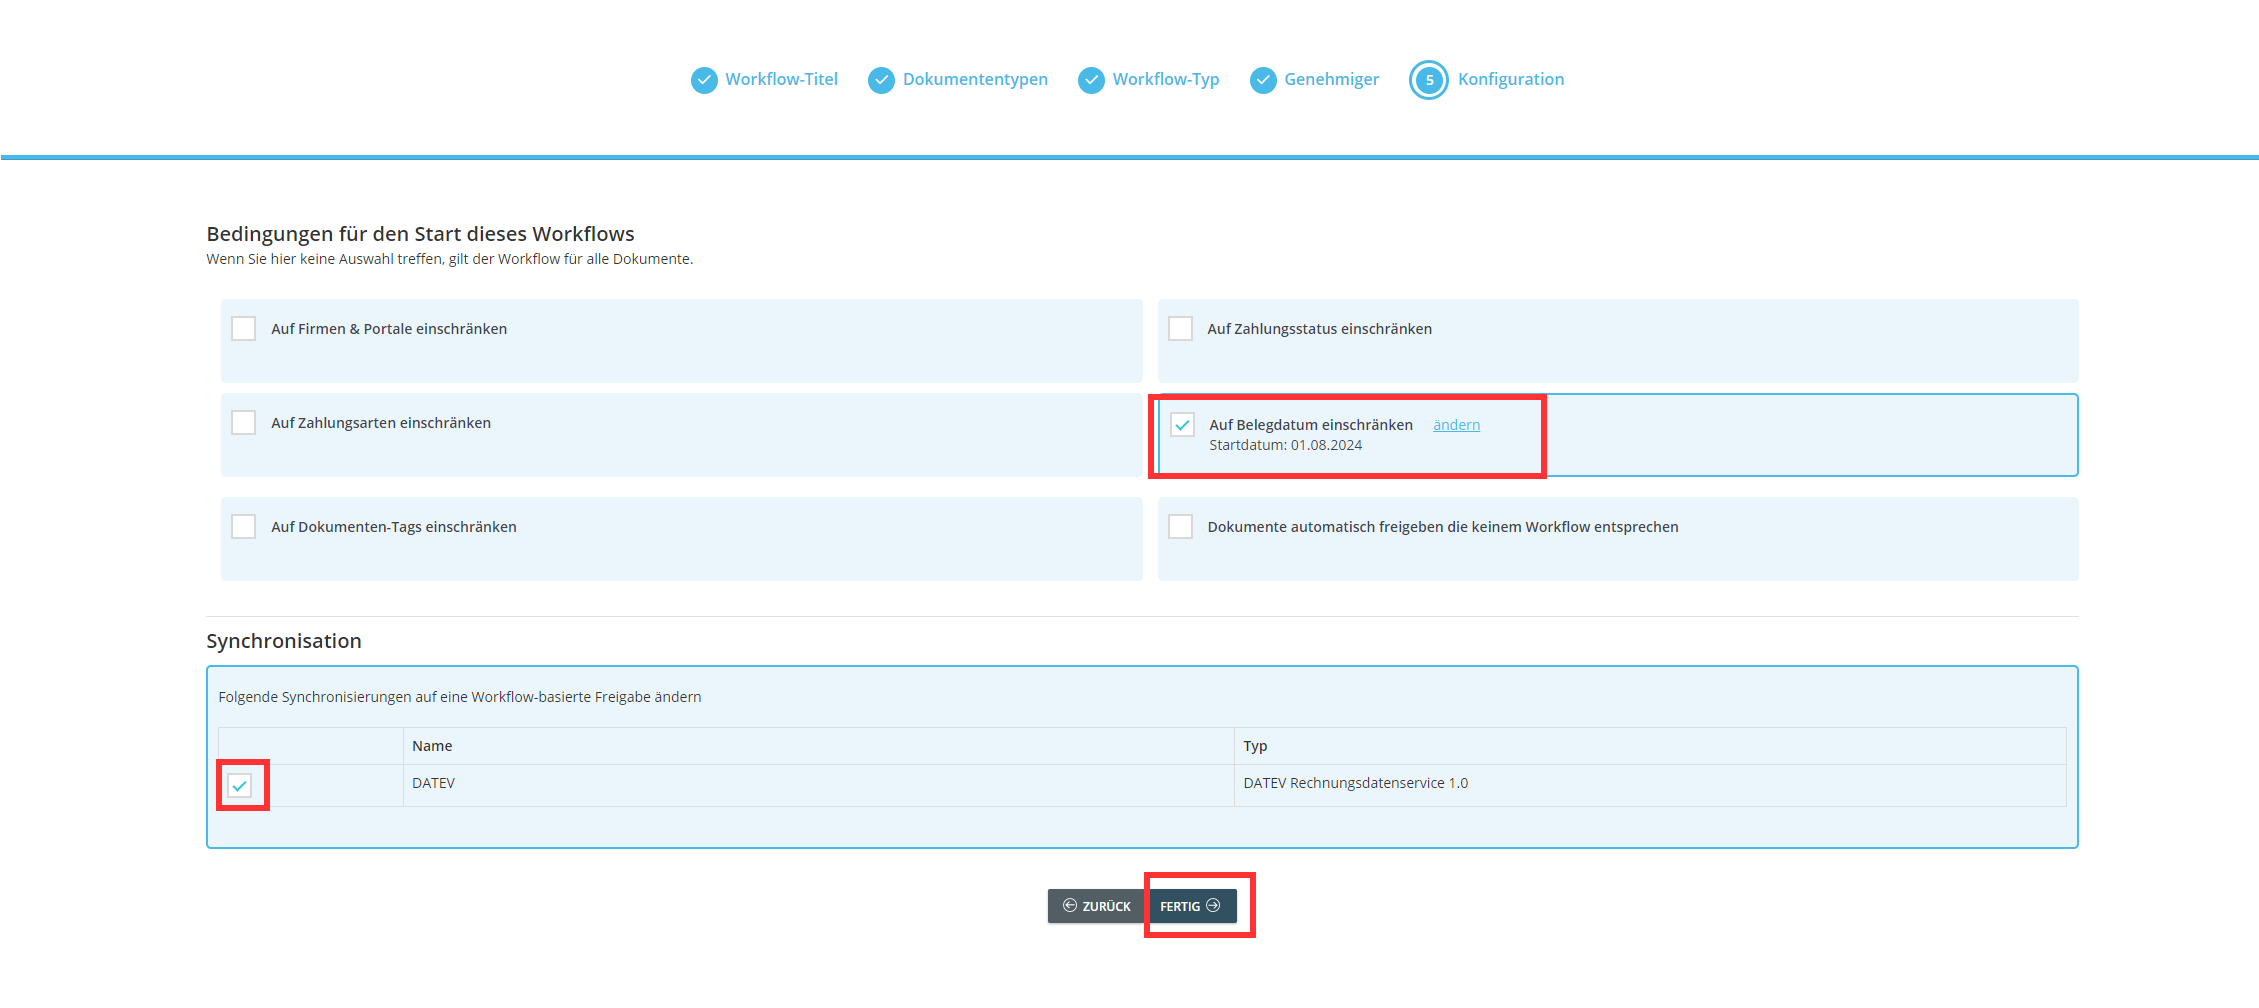Uncheck Auf Belegdatum einschränken
The width and height of the screenshot is (2259, 1008).
(1182, 425)
